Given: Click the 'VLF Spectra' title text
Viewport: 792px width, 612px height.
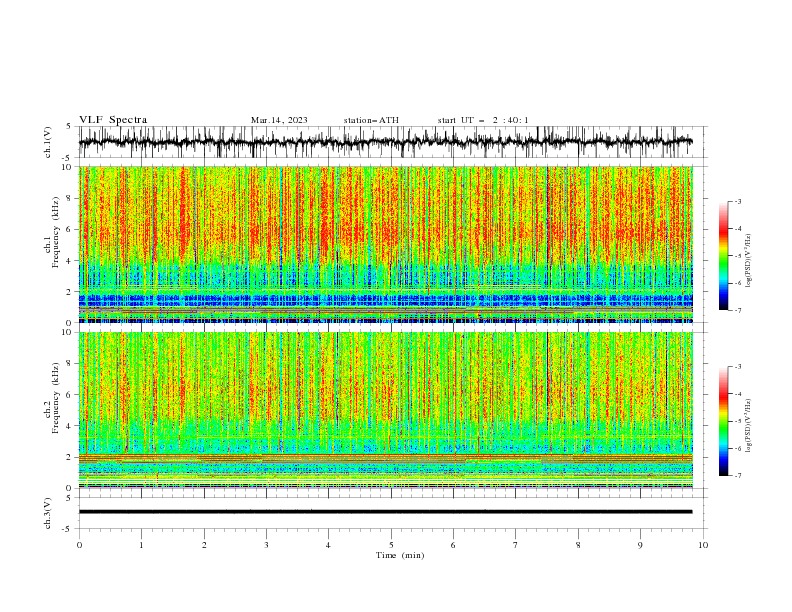Looking at the screenshot, I should (x=113, y=120).
